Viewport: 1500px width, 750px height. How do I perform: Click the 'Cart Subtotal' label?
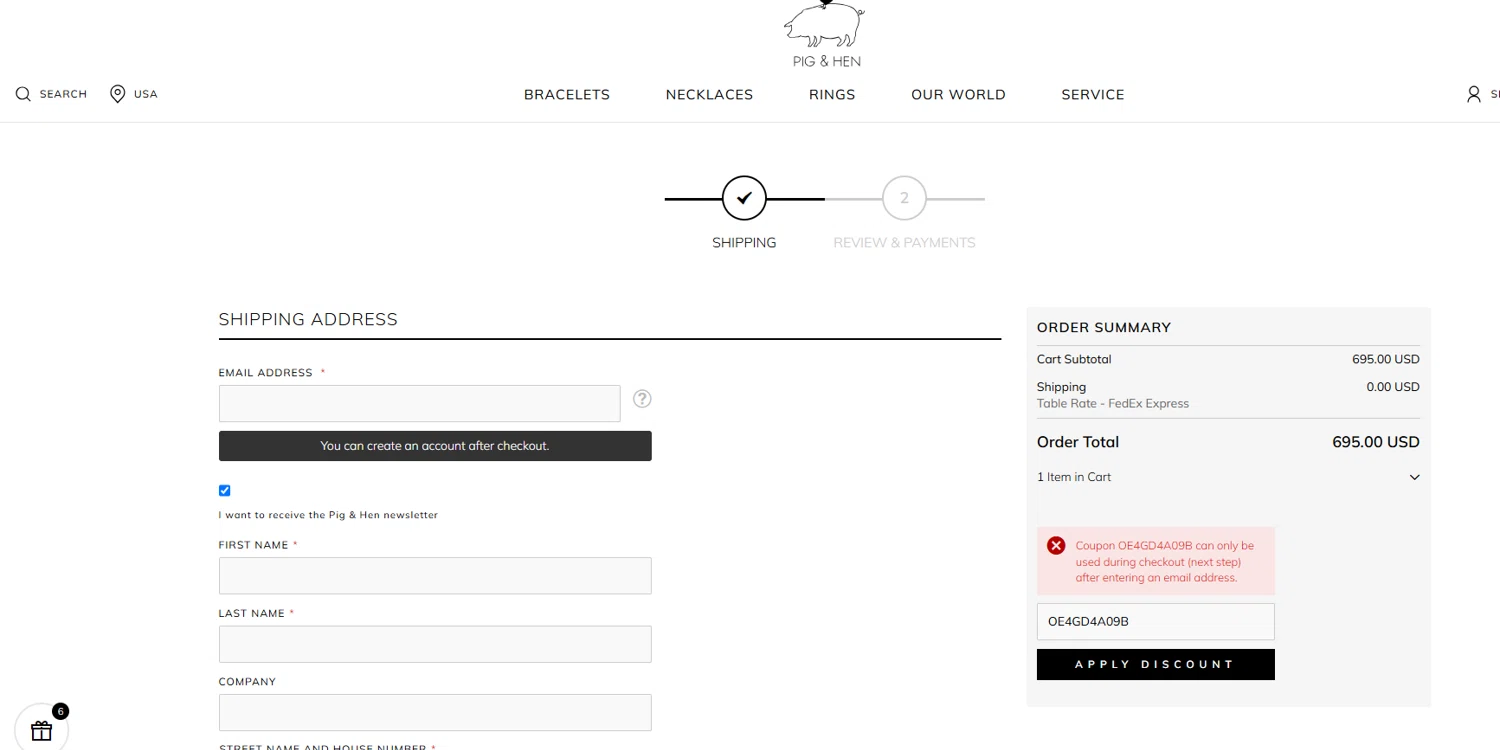click(1074, 359)
